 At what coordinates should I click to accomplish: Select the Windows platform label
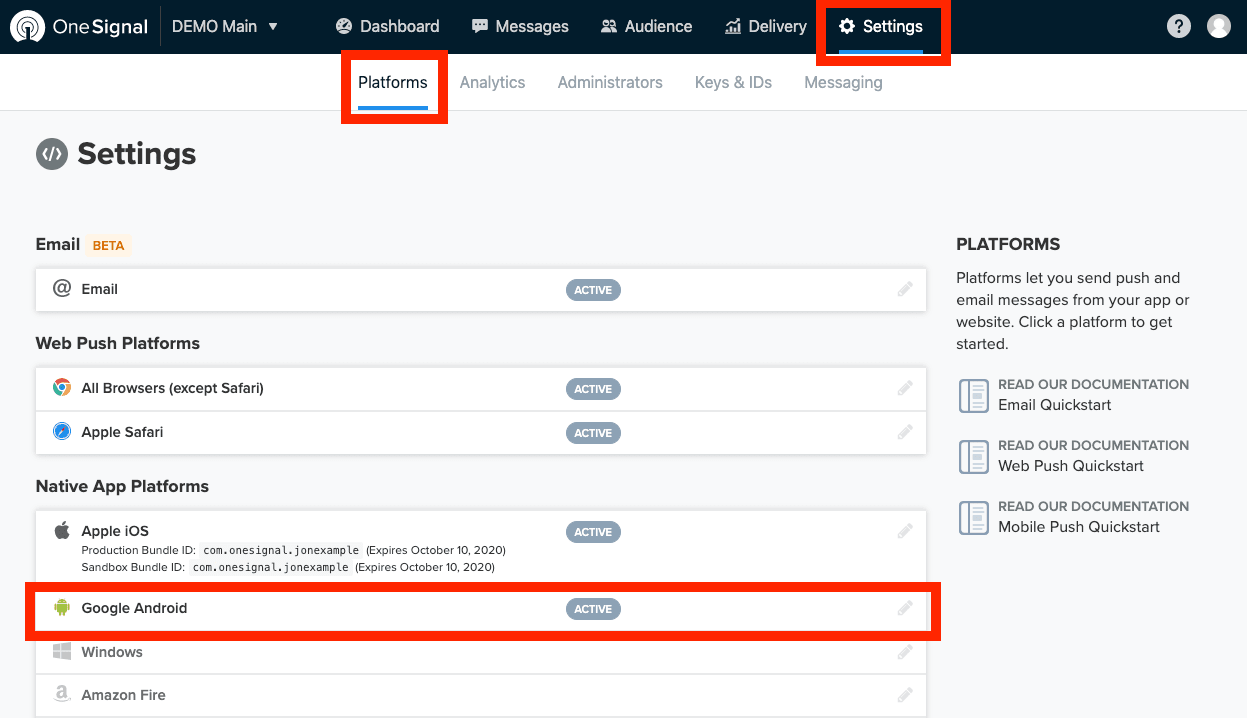click(112, 652)
